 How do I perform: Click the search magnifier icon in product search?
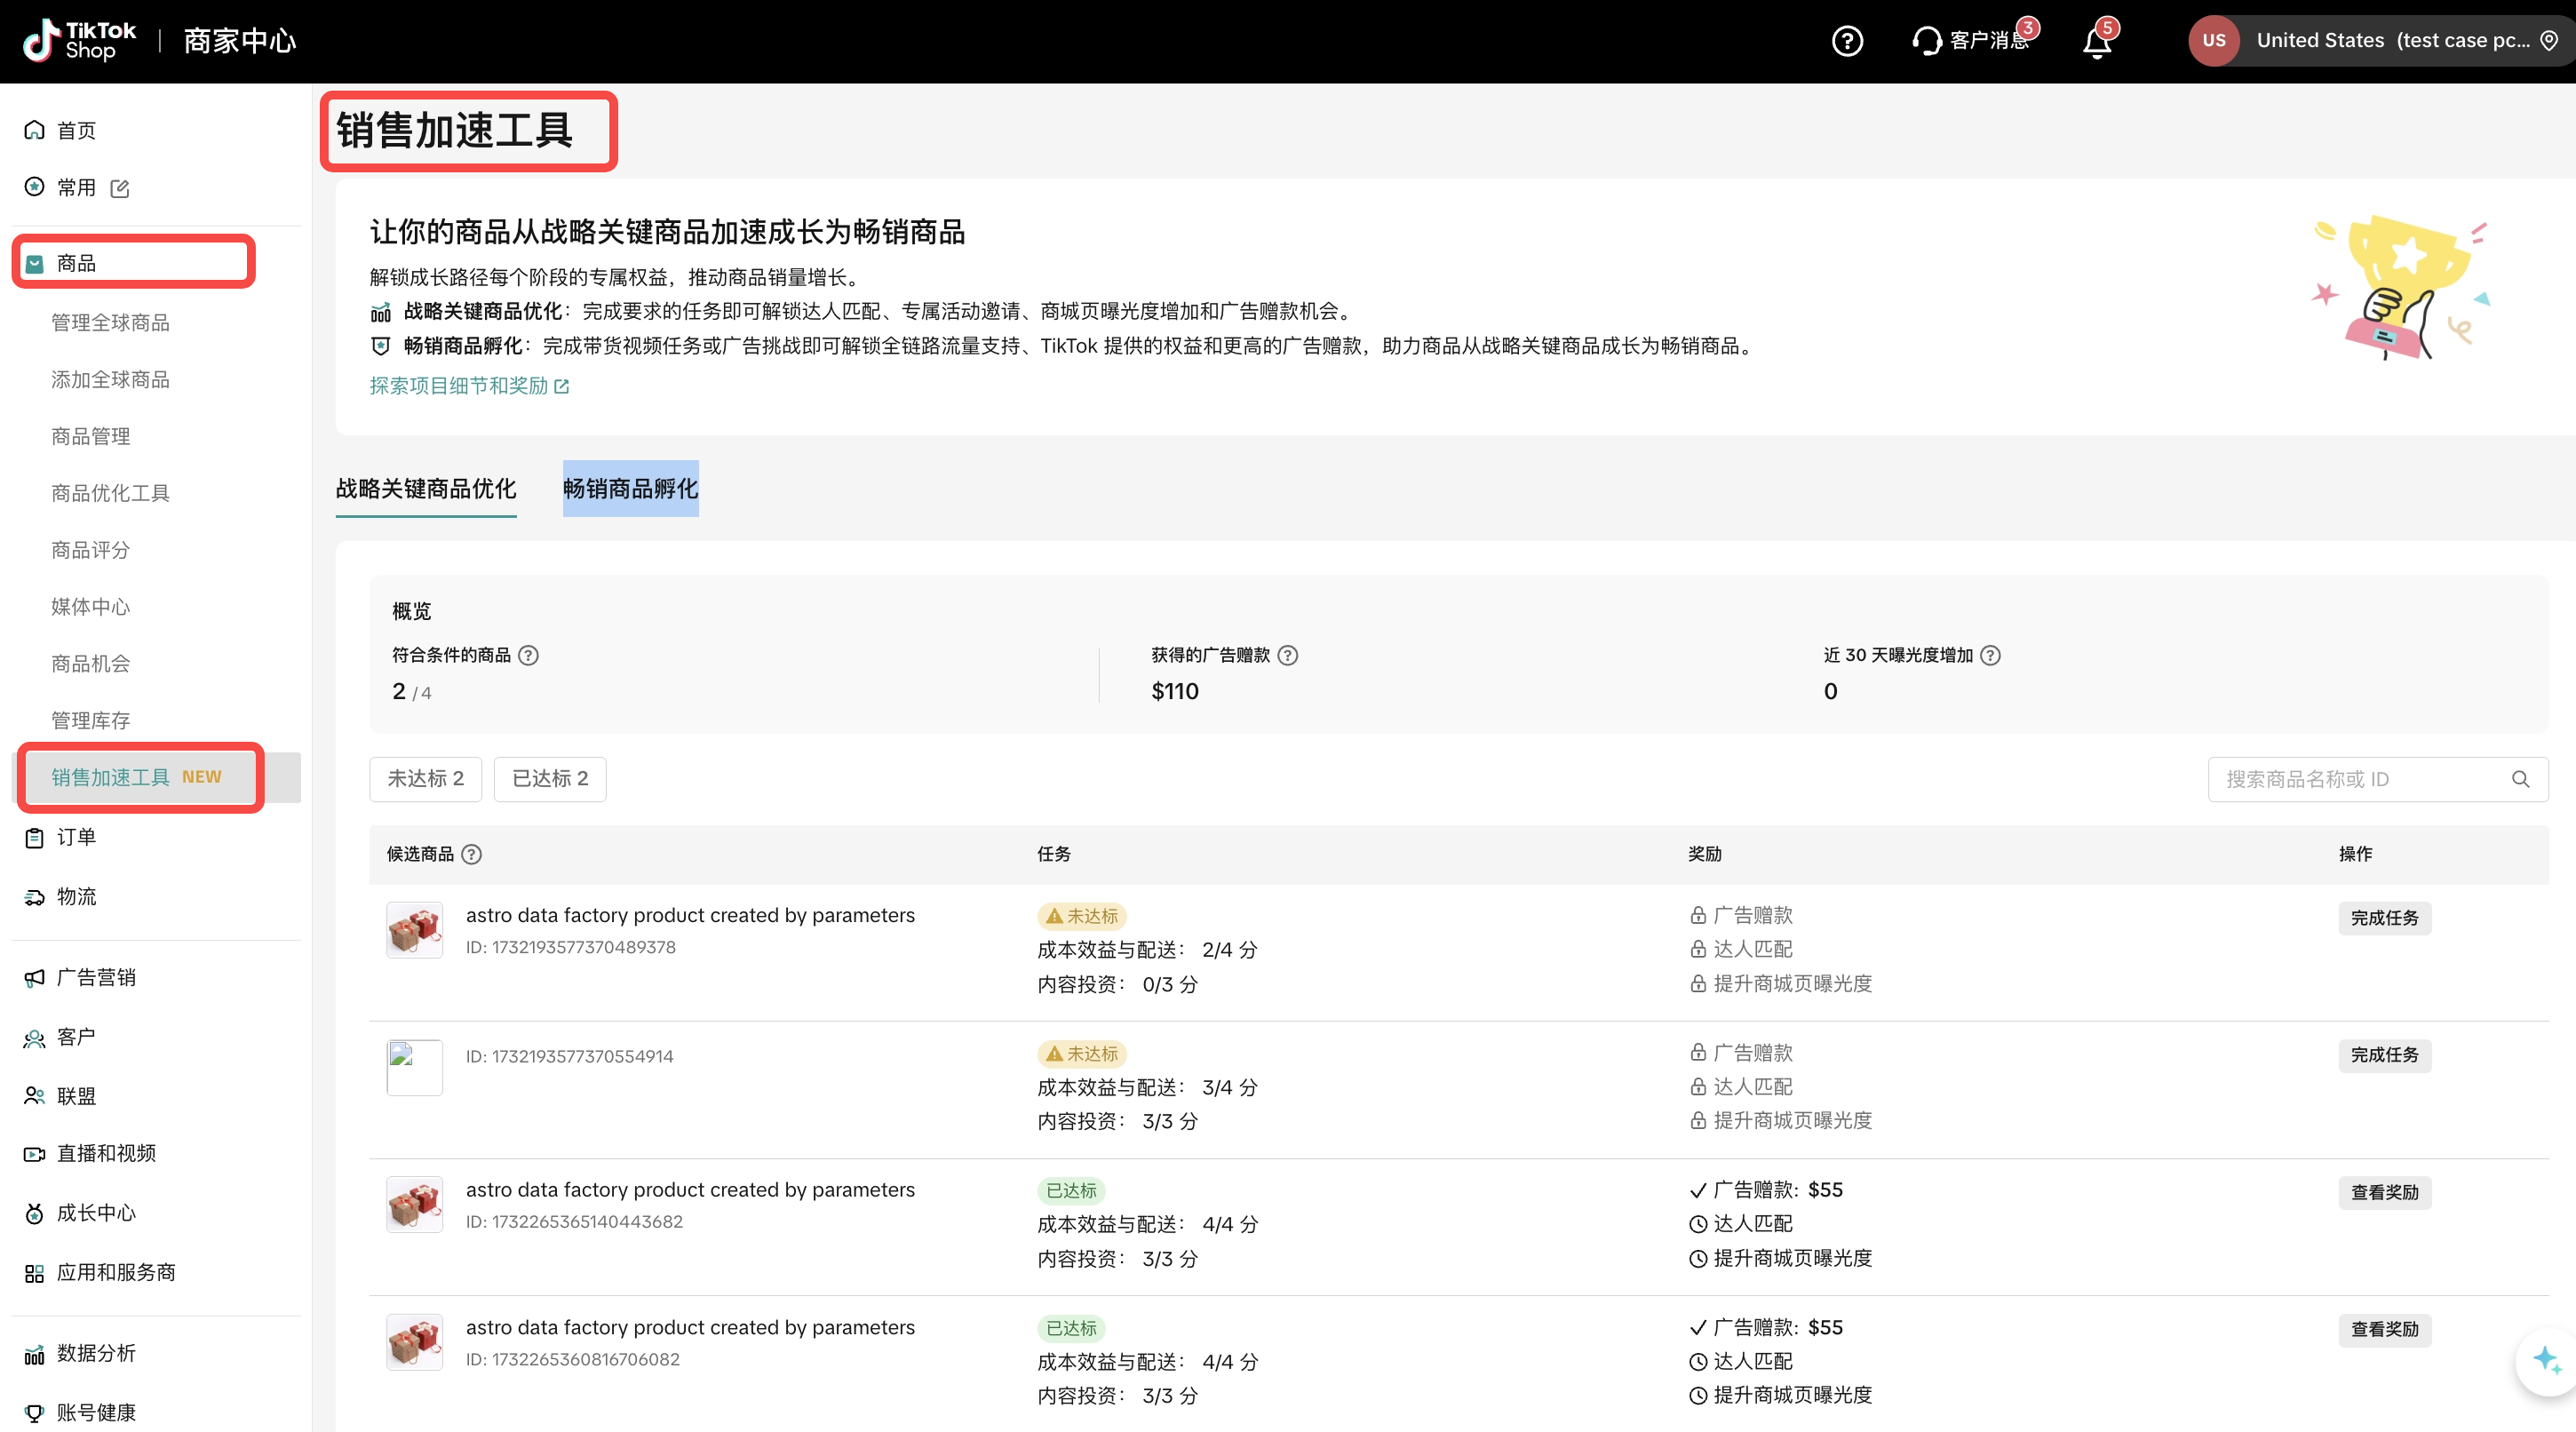click(2520, 779)
